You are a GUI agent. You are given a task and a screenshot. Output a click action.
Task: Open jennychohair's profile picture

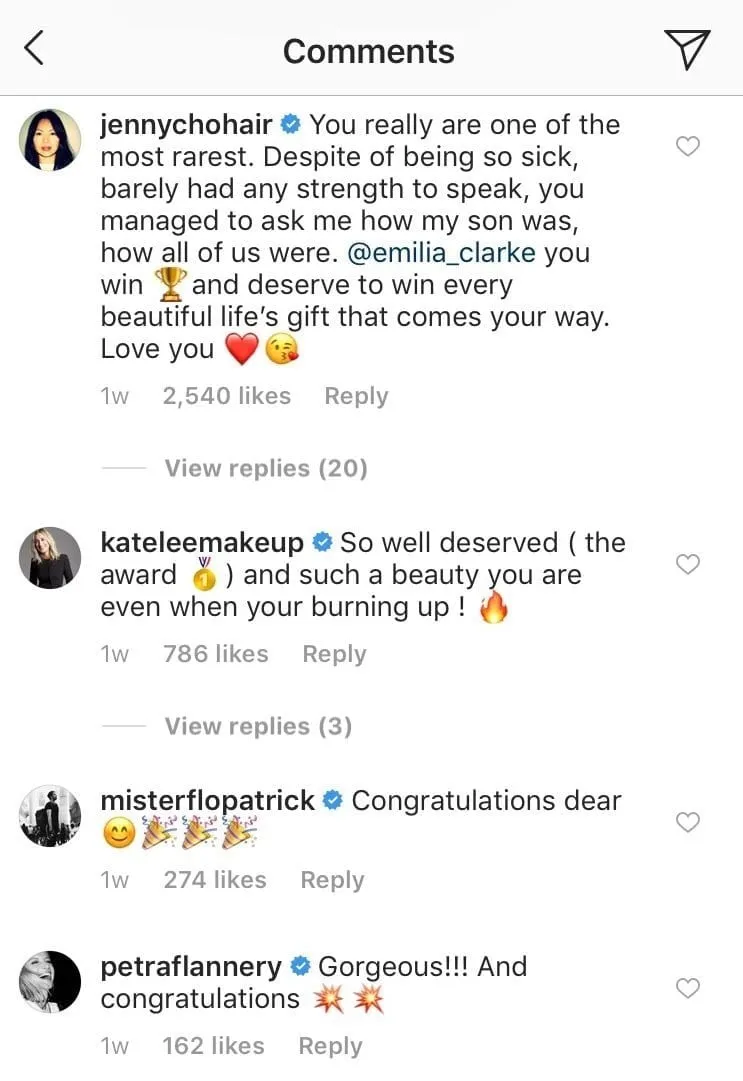coord(50,140)
